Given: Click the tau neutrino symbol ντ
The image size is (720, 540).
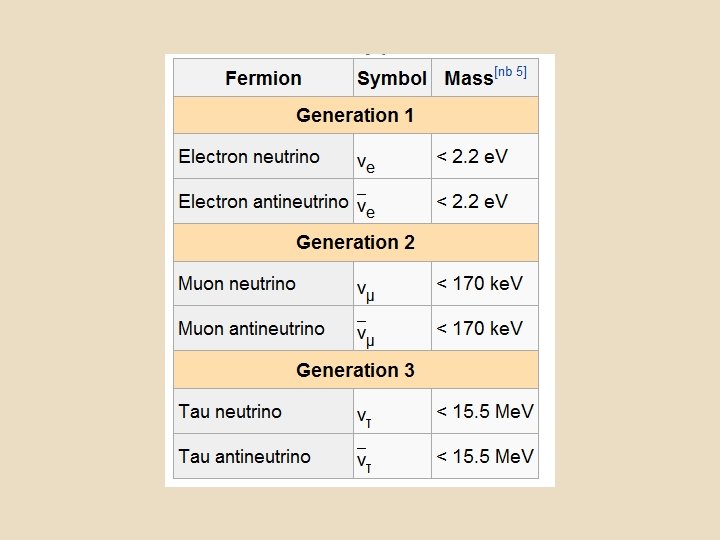Looking at the screenshot, I should click(x=365, y=416).
